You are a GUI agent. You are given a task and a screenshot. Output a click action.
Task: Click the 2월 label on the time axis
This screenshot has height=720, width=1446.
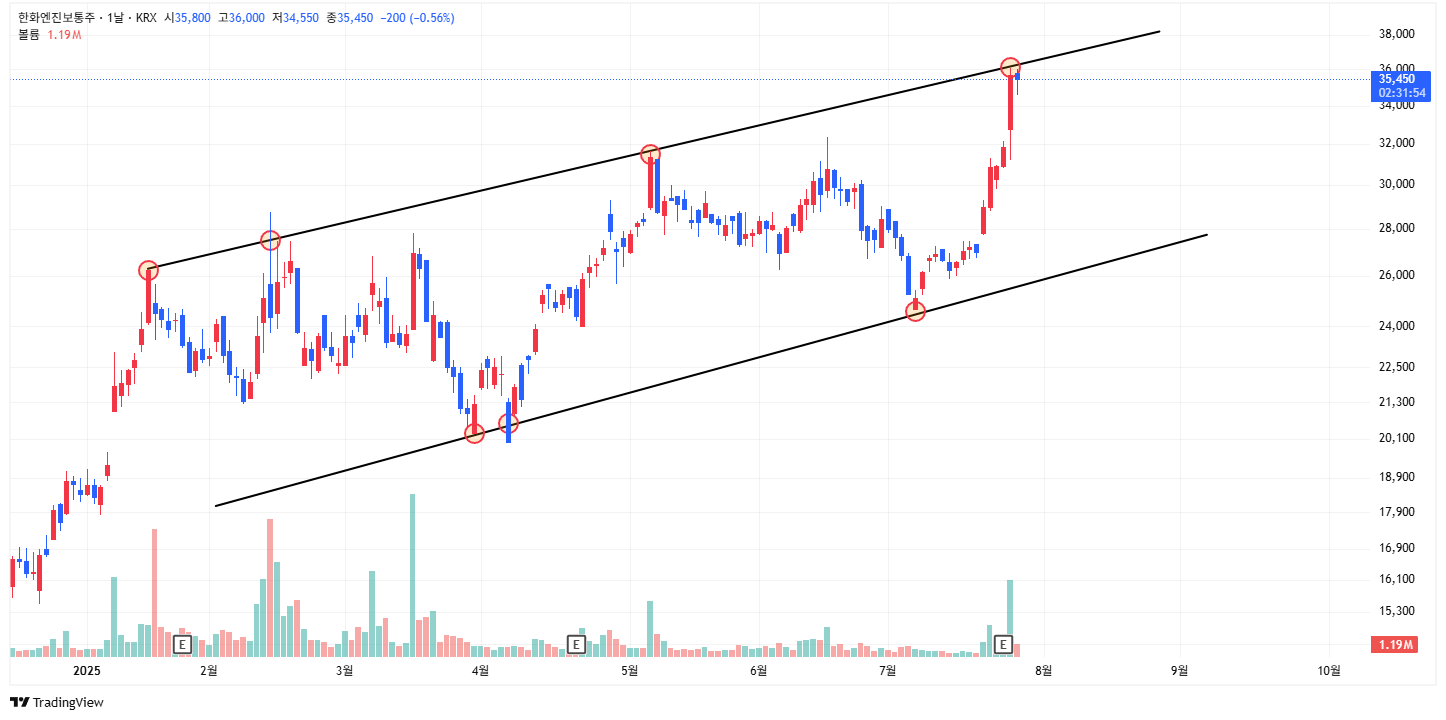209,671
